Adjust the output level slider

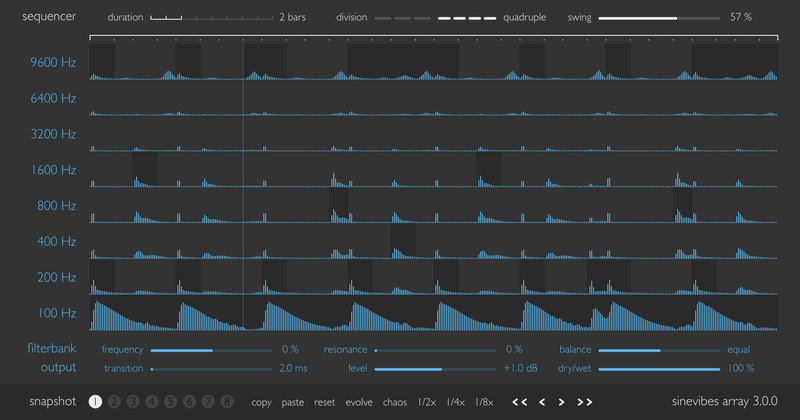coord(435,369)
